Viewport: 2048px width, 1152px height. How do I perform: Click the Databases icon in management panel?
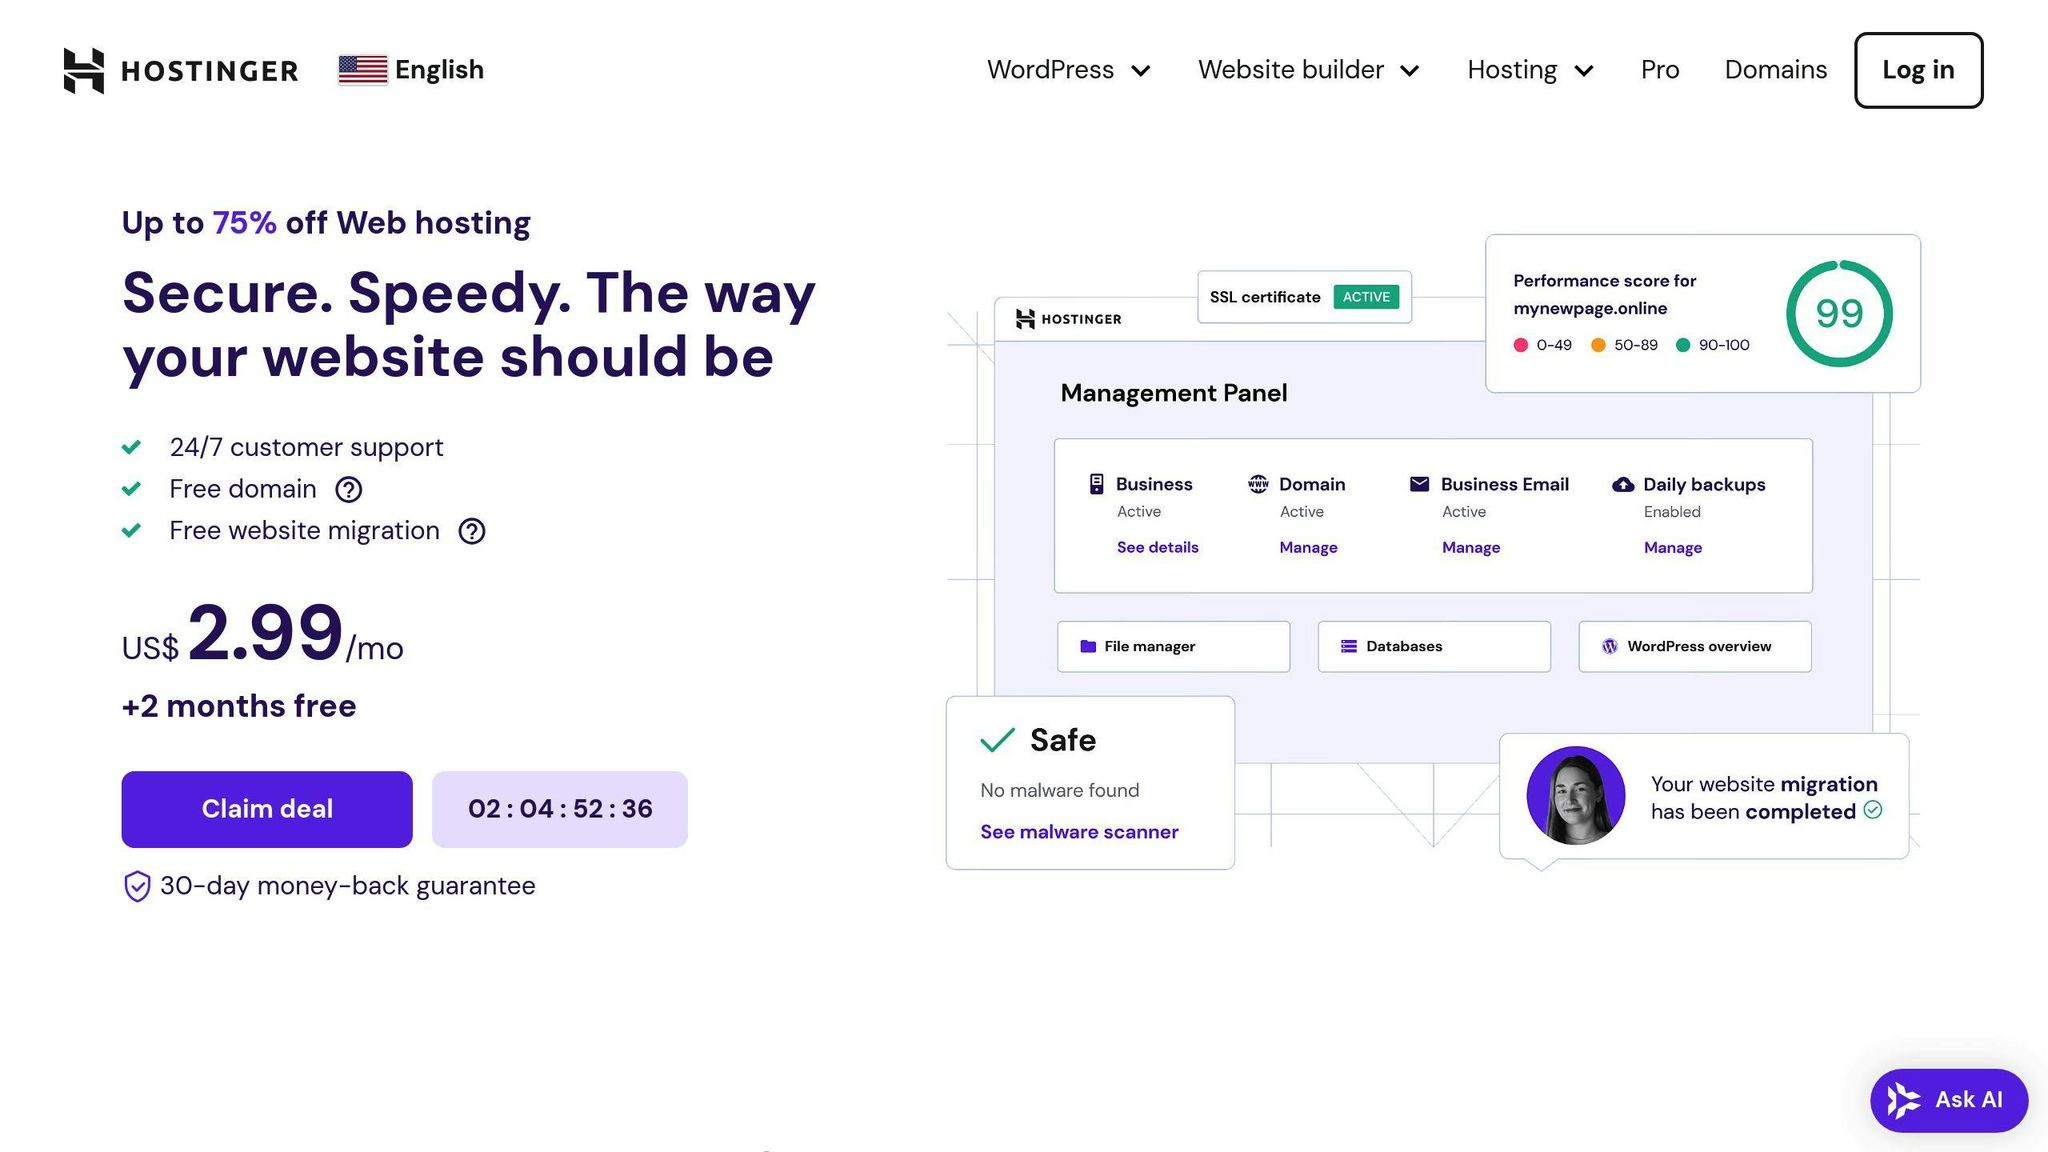(x=1349, y=647)
